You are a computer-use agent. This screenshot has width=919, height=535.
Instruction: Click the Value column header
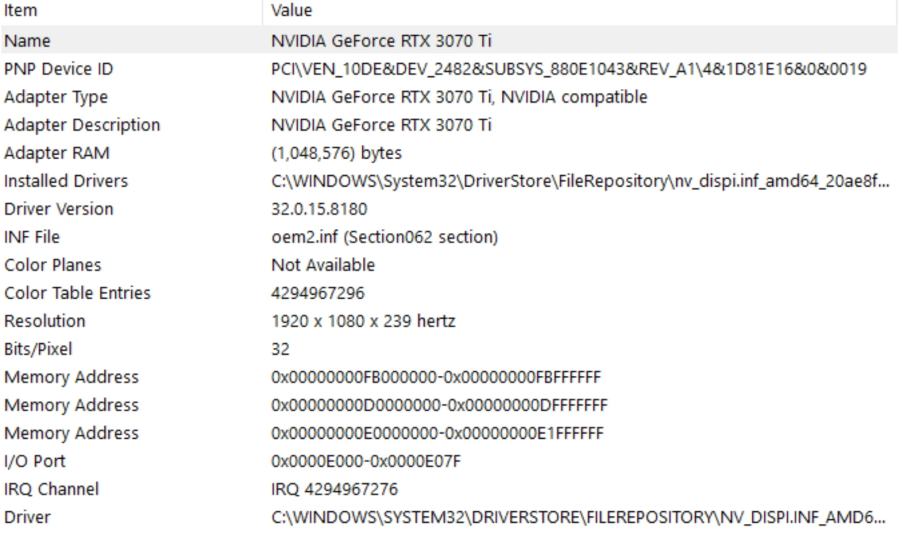291,11
